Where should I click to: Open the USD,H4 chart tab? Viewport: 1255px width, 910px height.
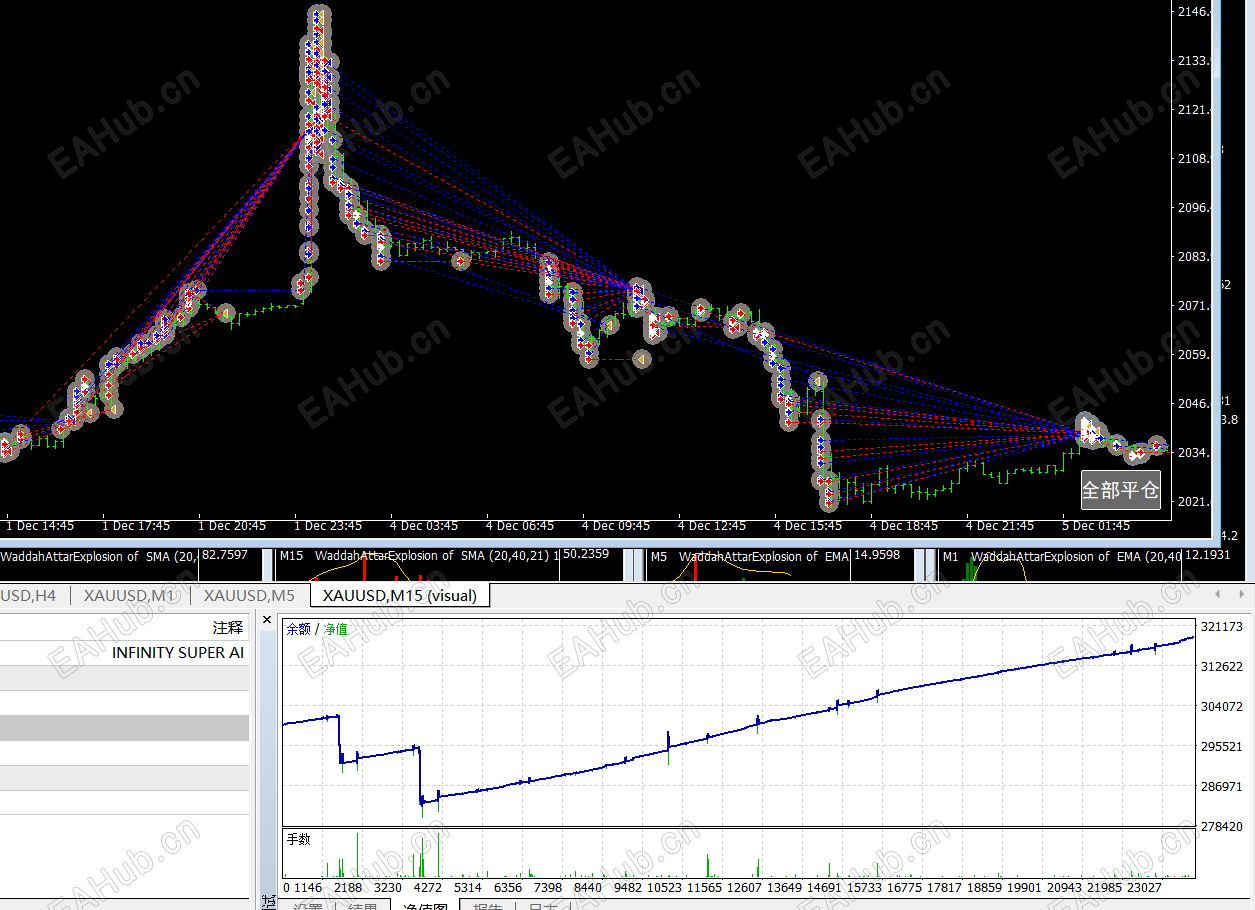coord(28,596)
